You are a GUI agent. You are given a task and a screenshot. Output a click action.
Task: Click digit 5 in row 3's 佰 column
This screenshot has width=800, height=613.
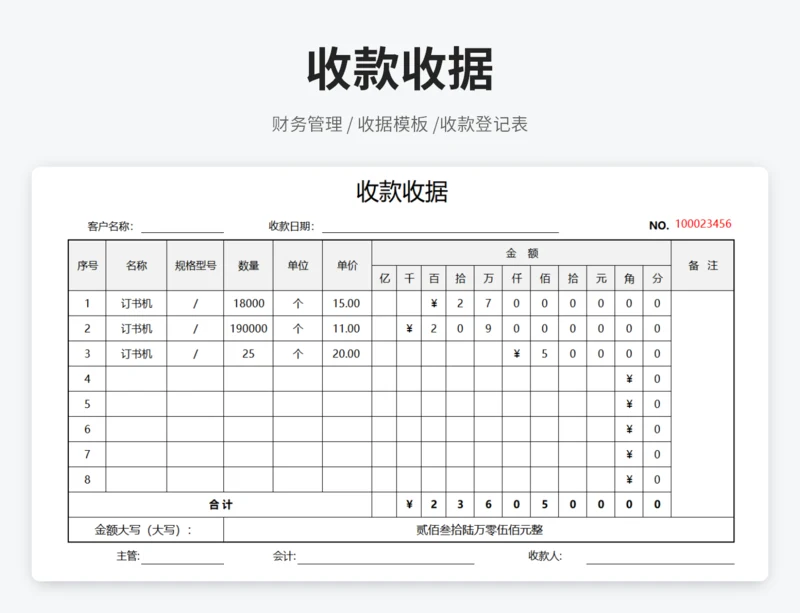click(x=544, y=354)
